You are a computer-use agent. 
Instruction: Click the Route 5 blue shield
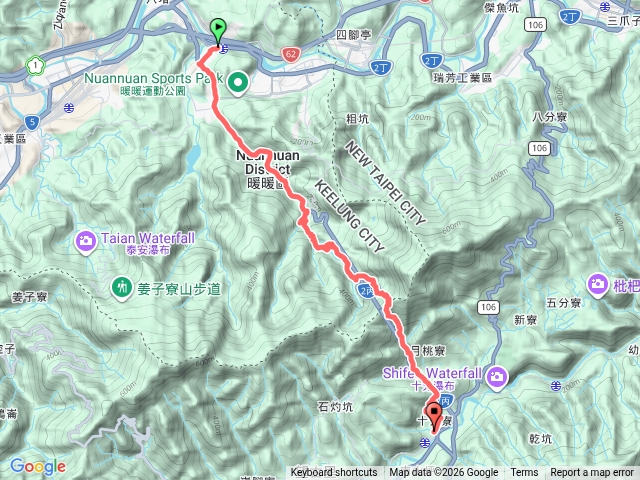(32, 122)
